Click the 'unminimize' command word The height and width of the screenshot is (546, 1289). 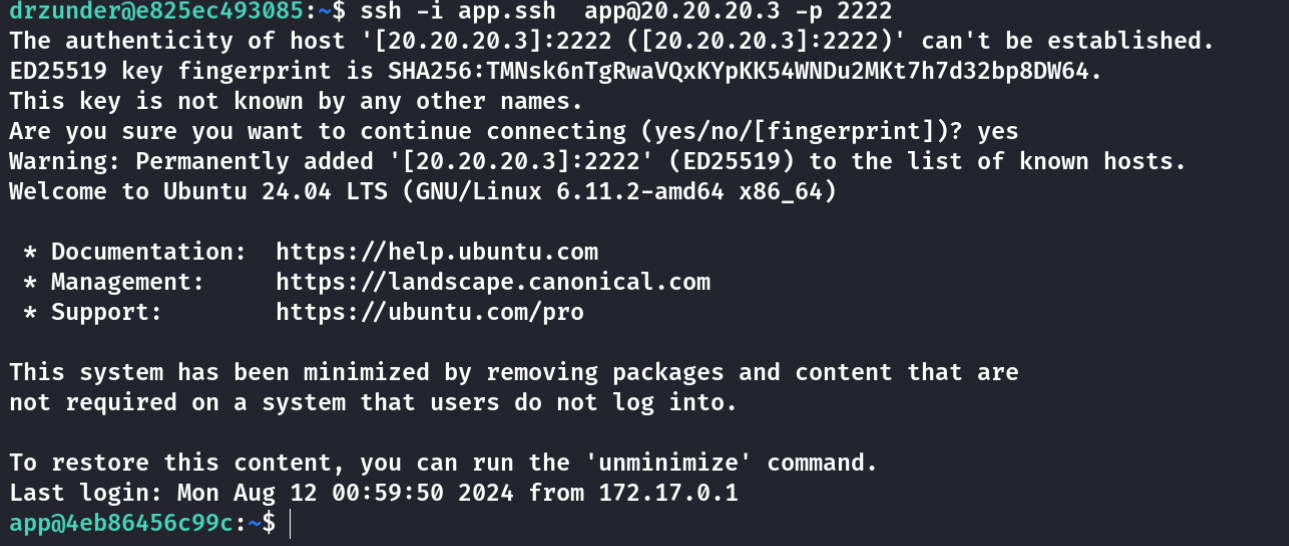(669, 463)
